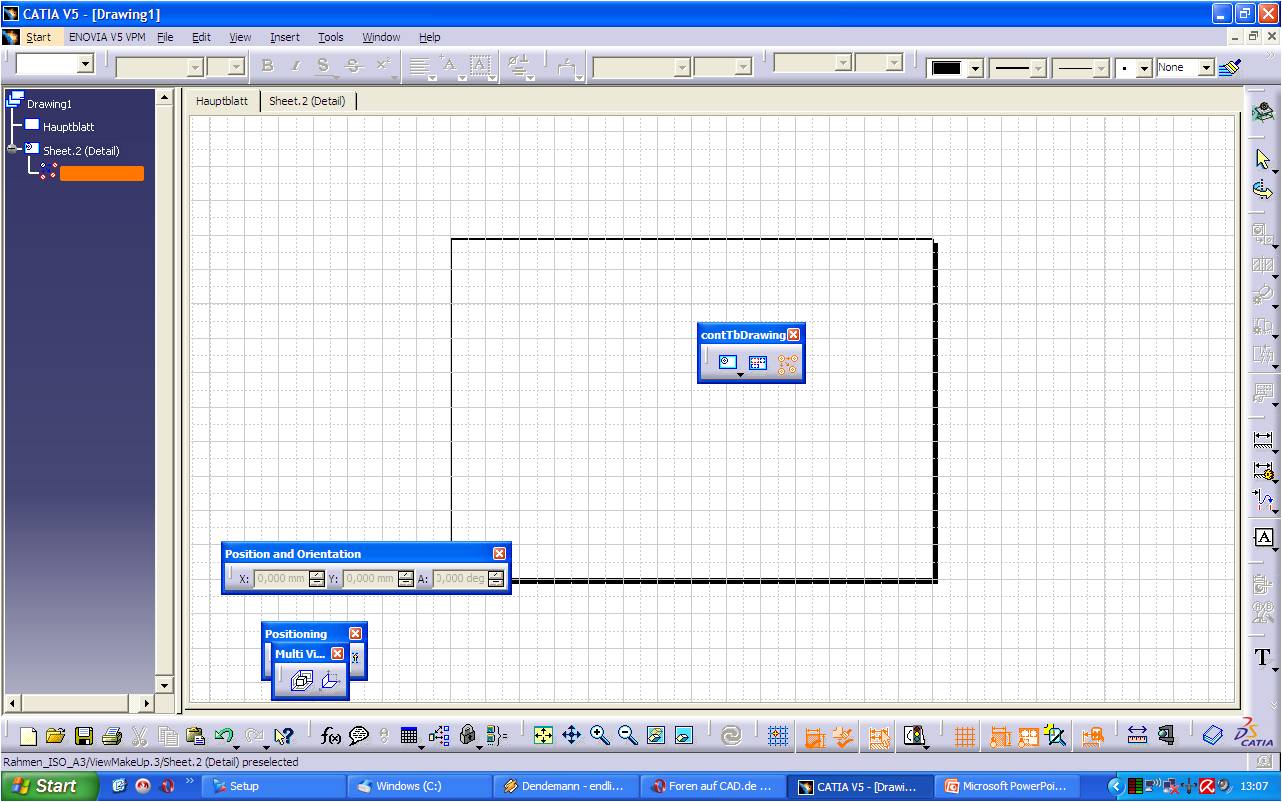The width and height of the screenshot is (1282, 802).
Task: Open the Start menu in CATIA
Action: coord(38,37)
